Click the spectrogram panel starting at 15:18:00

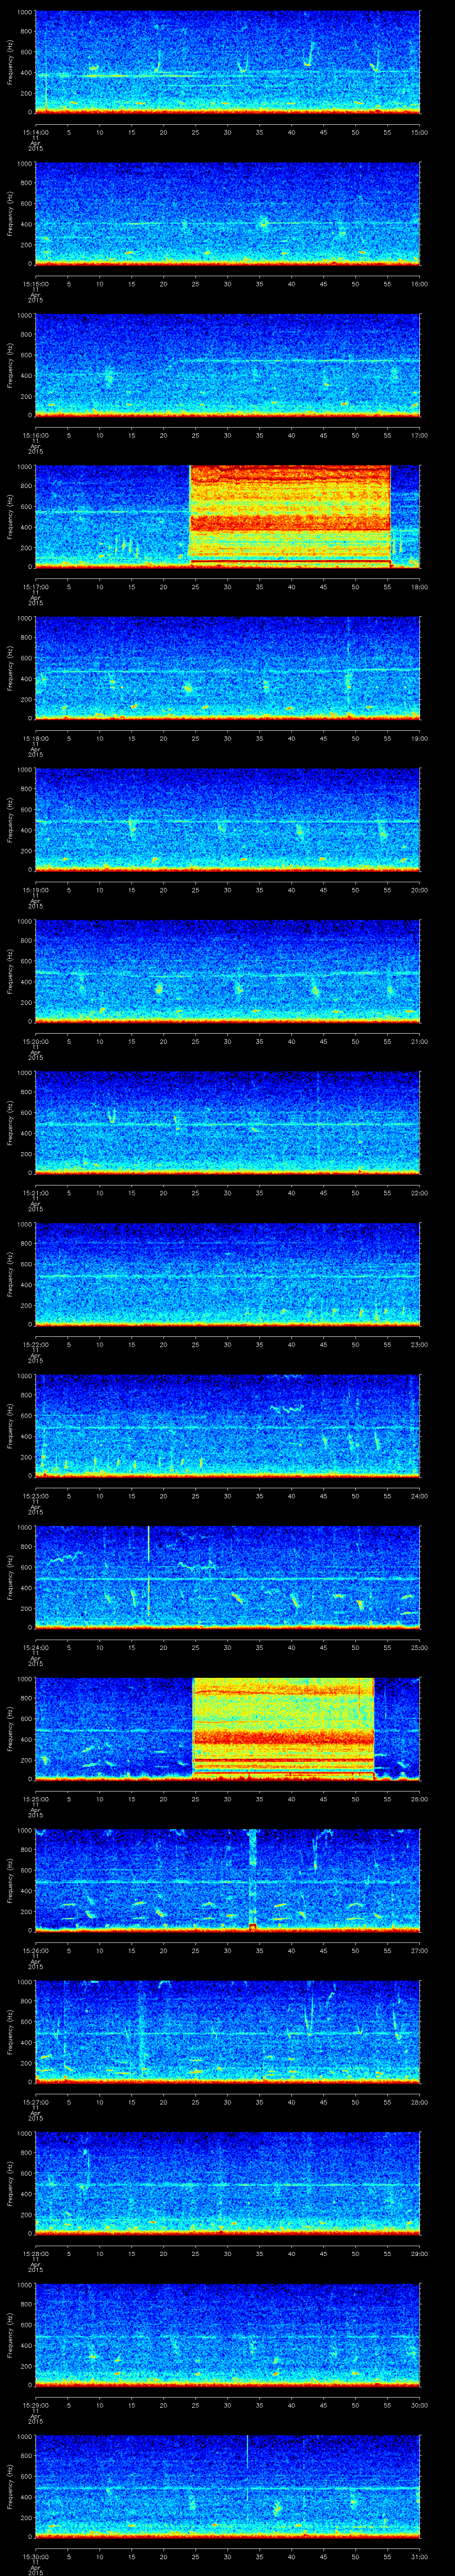coord(227,668)
